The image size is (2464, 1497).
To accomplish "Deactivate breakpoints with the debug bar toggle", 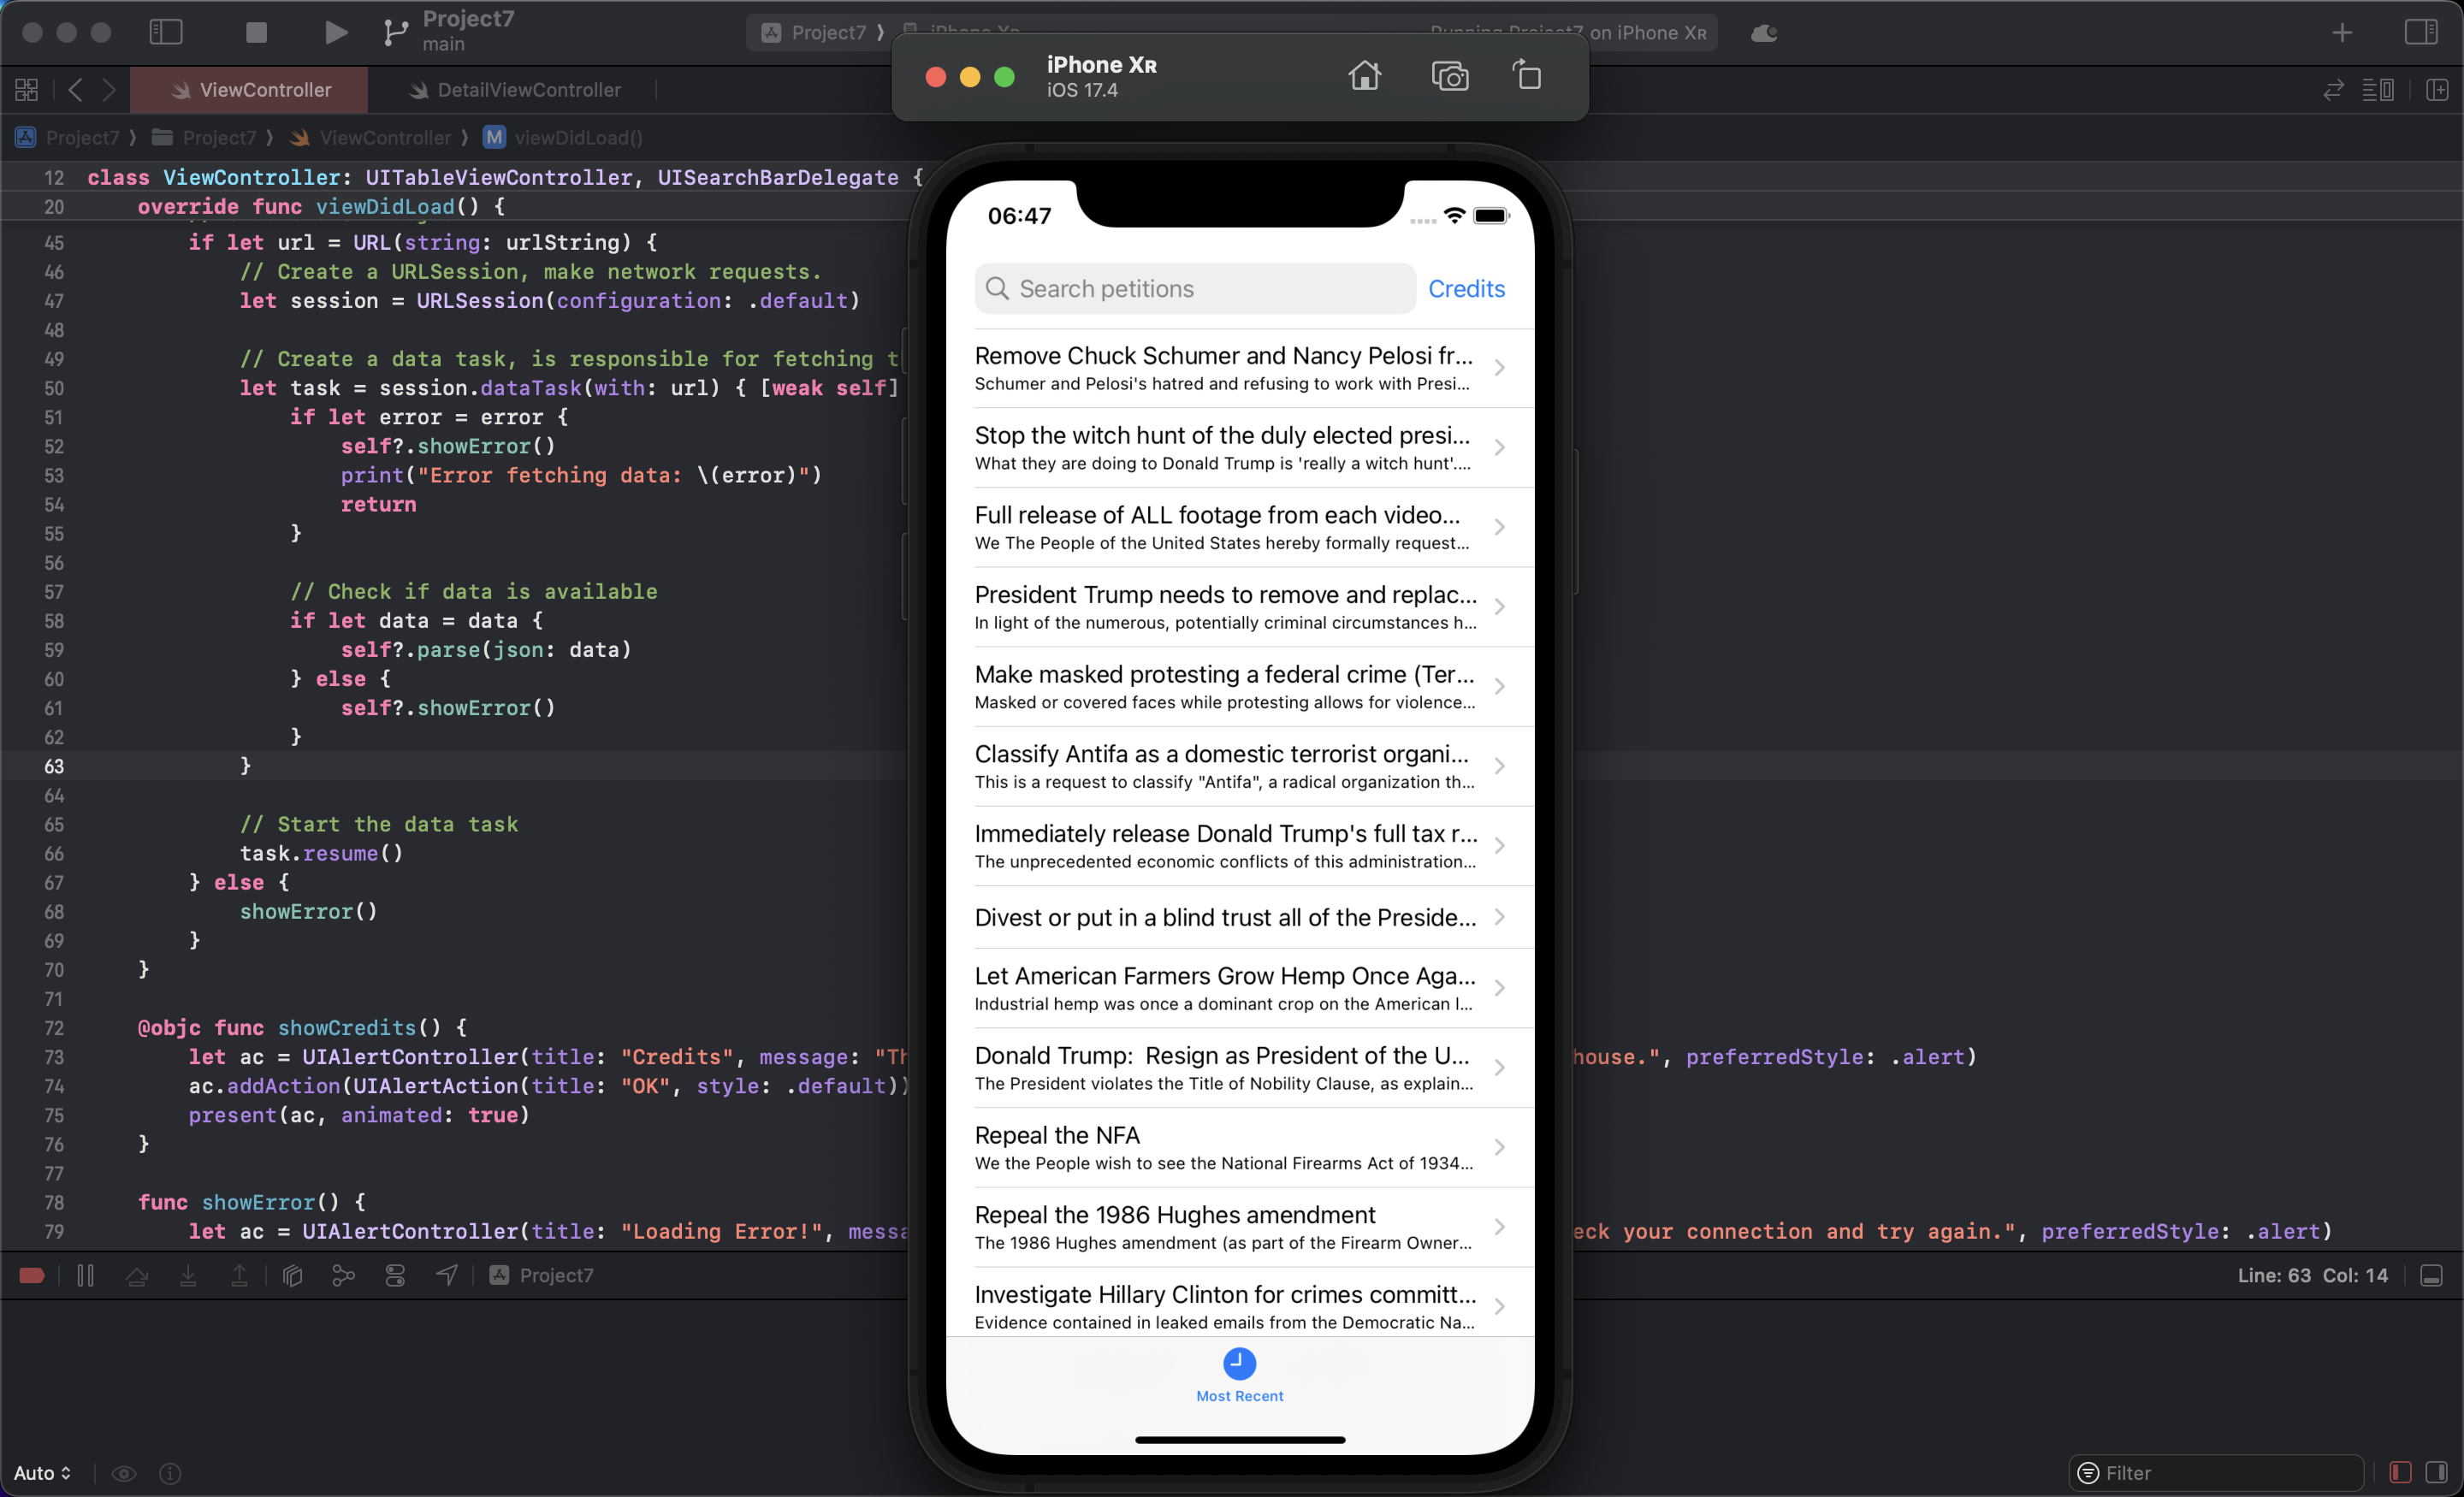I will (x=32, y=1275).
